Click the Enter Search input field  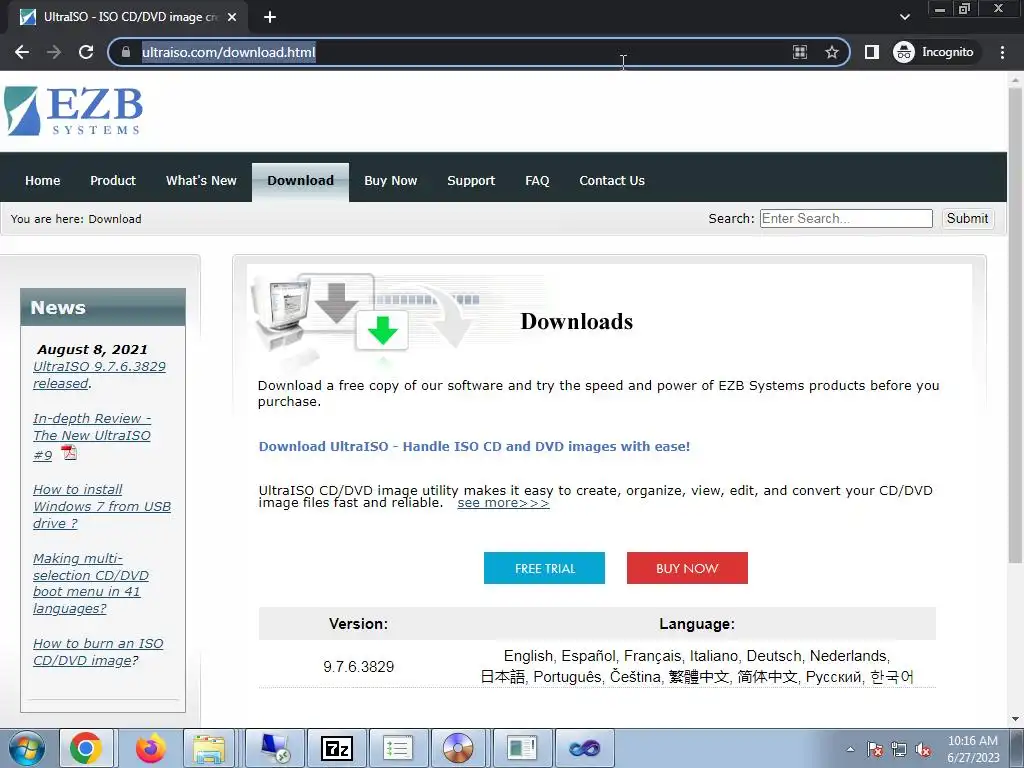[x=846, y=219]
